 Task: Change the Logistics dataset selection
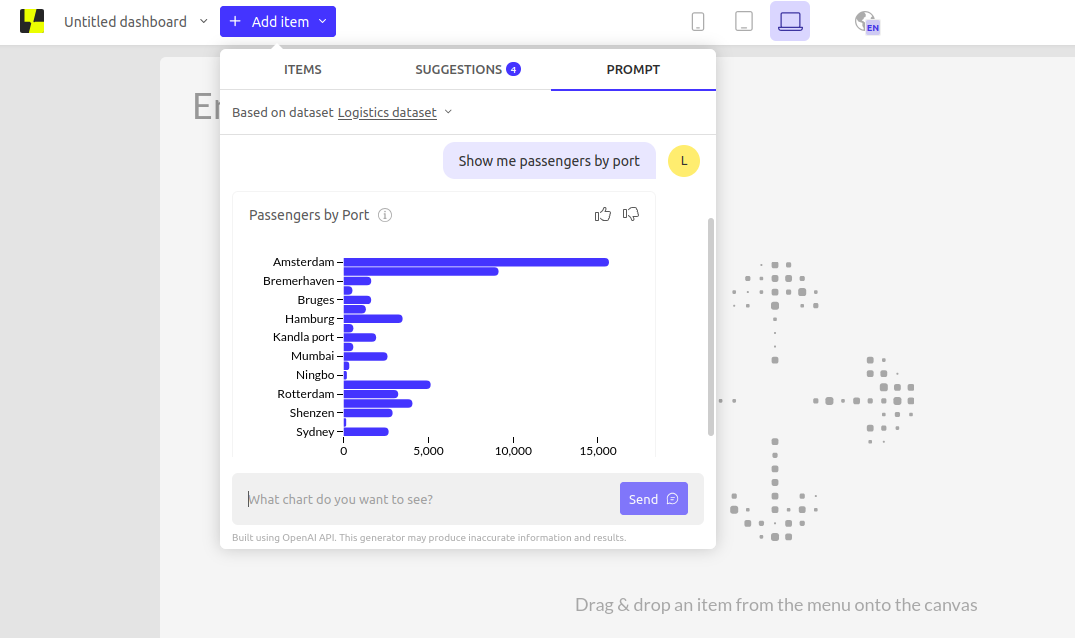448,112
